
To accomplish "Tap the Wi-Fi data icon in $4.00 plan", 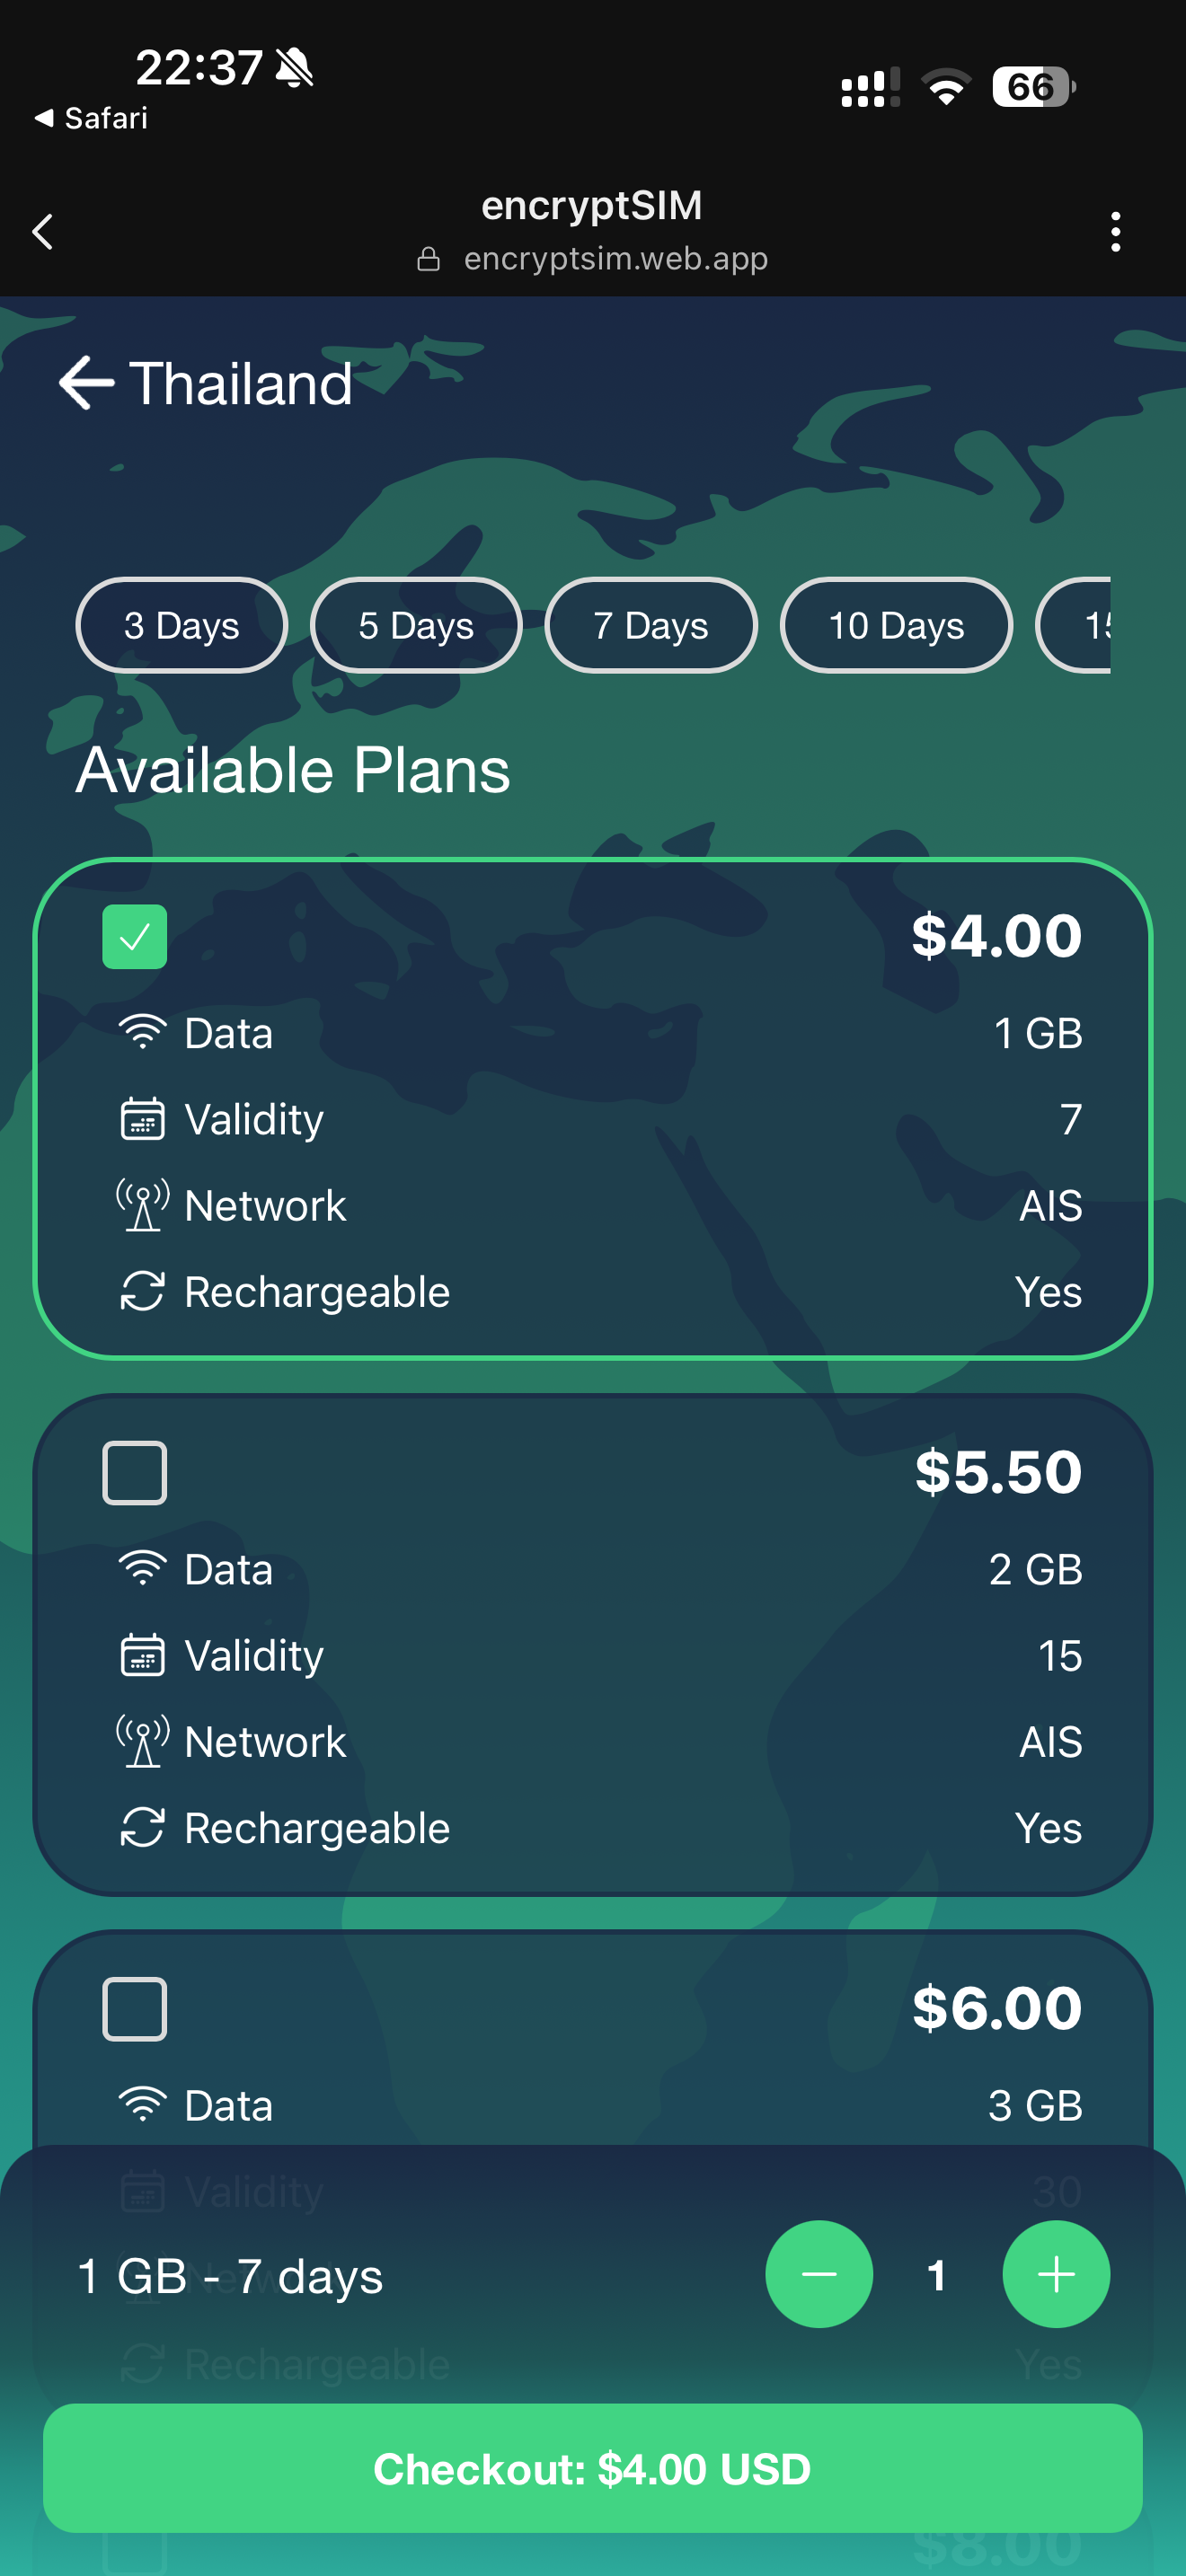I will [x=143, y=1032].
